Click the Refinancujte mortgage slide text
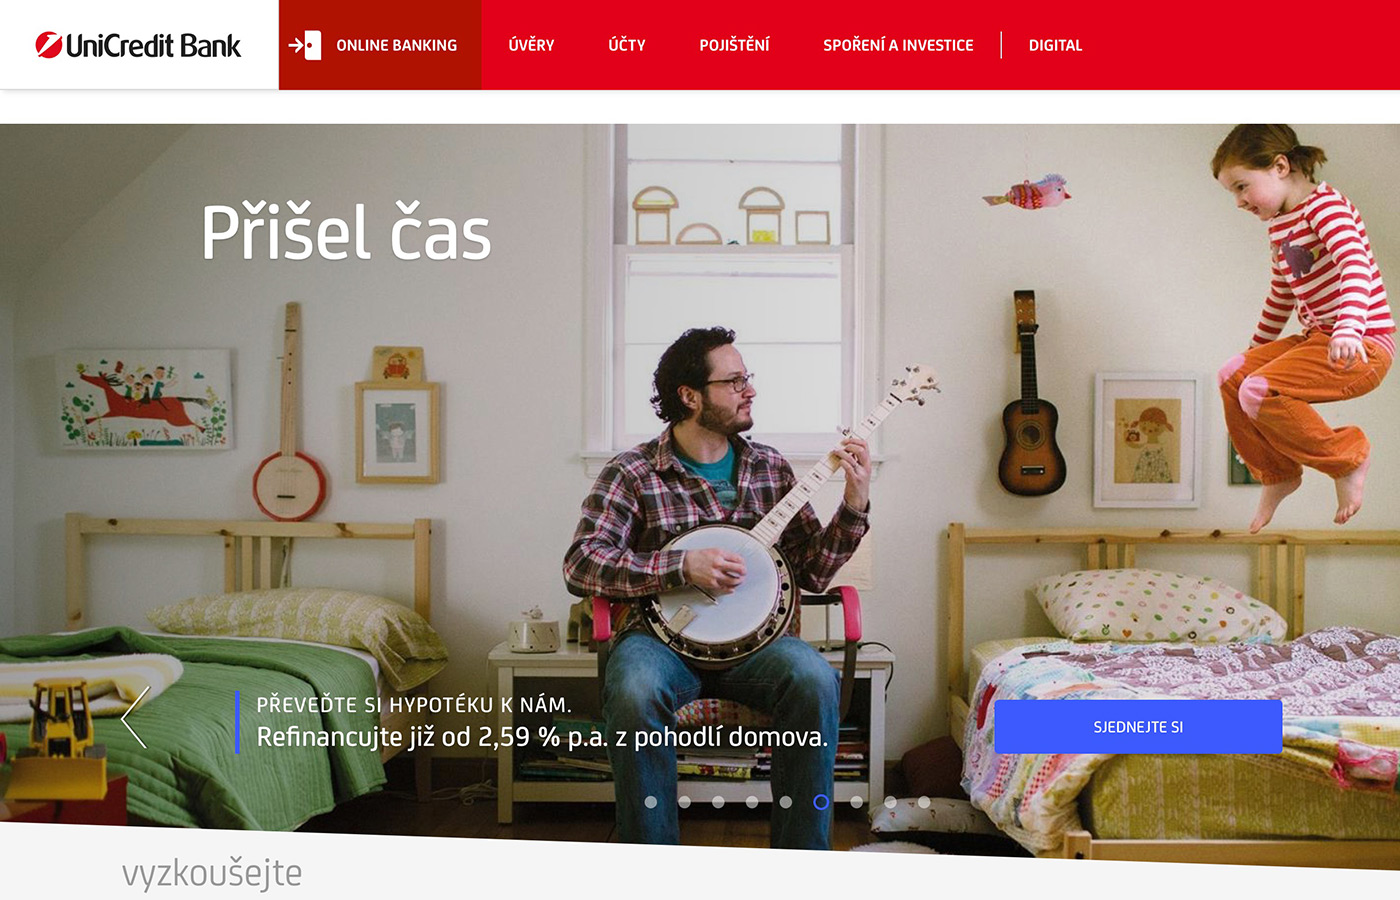Image resolution: width=1400 pixels, height=900 pixels. (542, 737)
